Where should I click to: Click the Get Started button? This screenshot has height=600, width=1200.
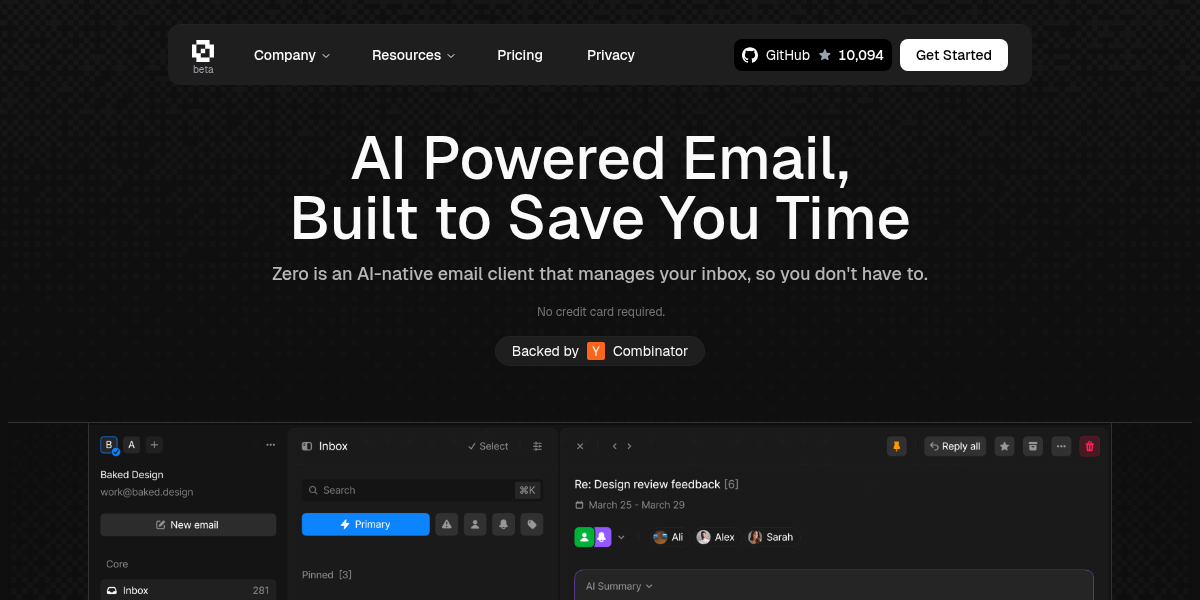click(953, 55)
